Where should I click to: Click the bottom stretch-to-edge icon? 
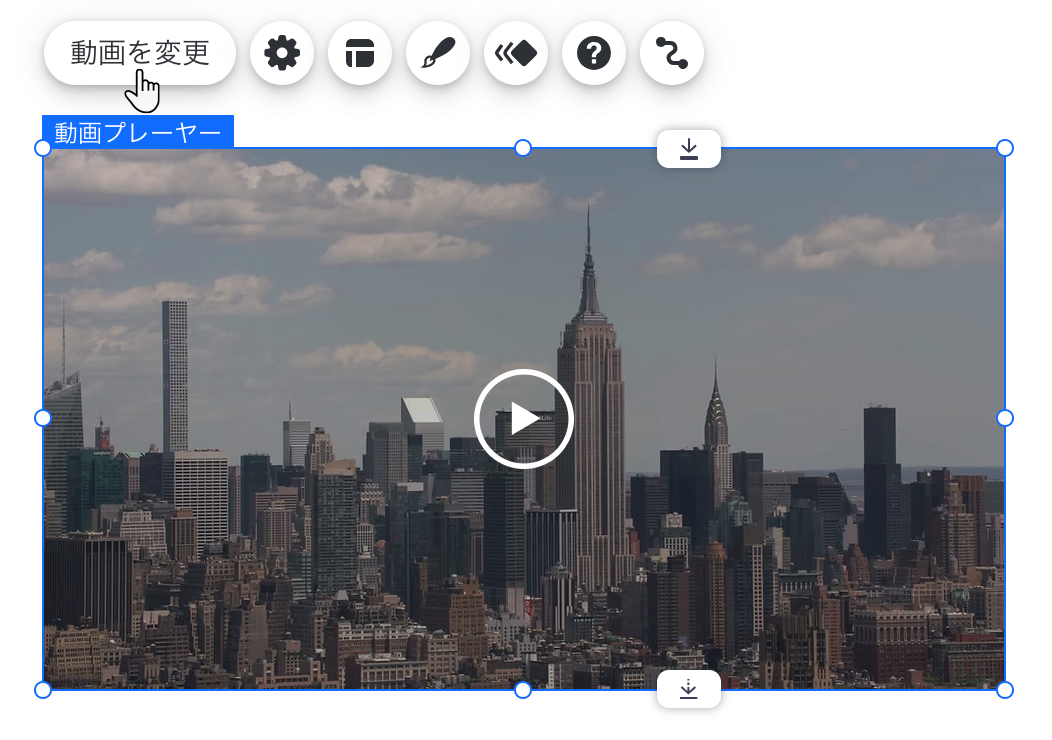pos(688,689)
